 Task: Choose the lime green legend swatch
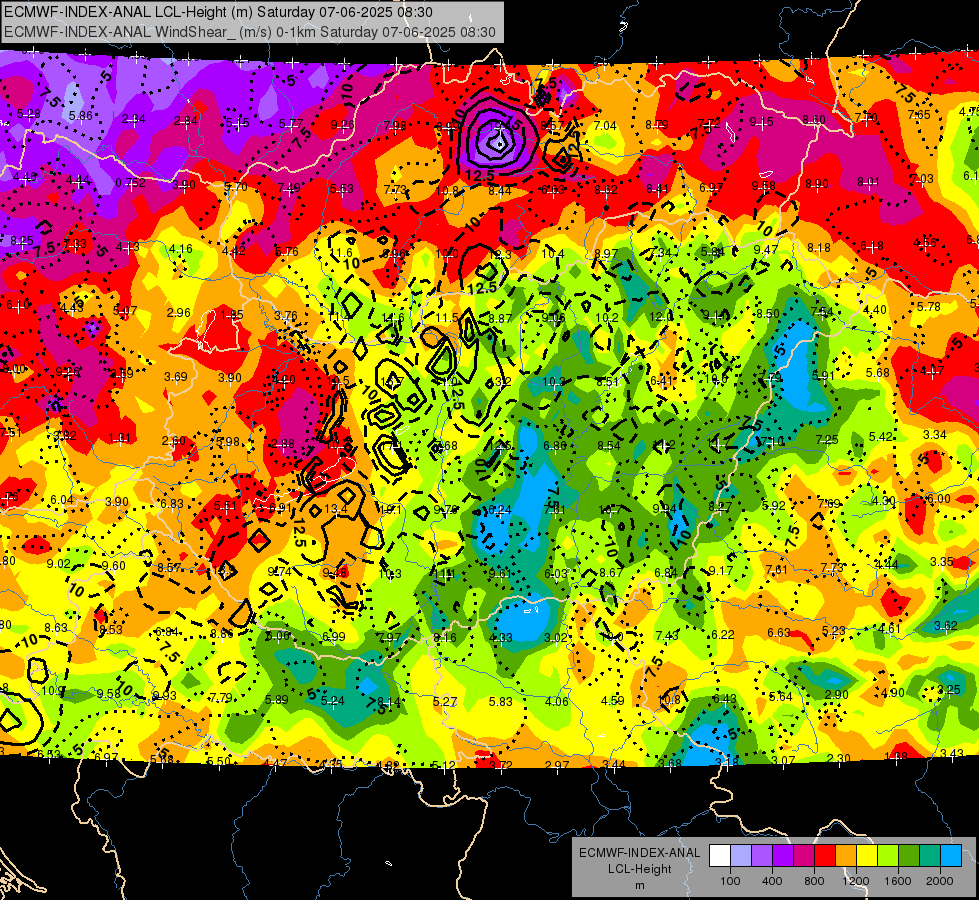coord(888,856)
